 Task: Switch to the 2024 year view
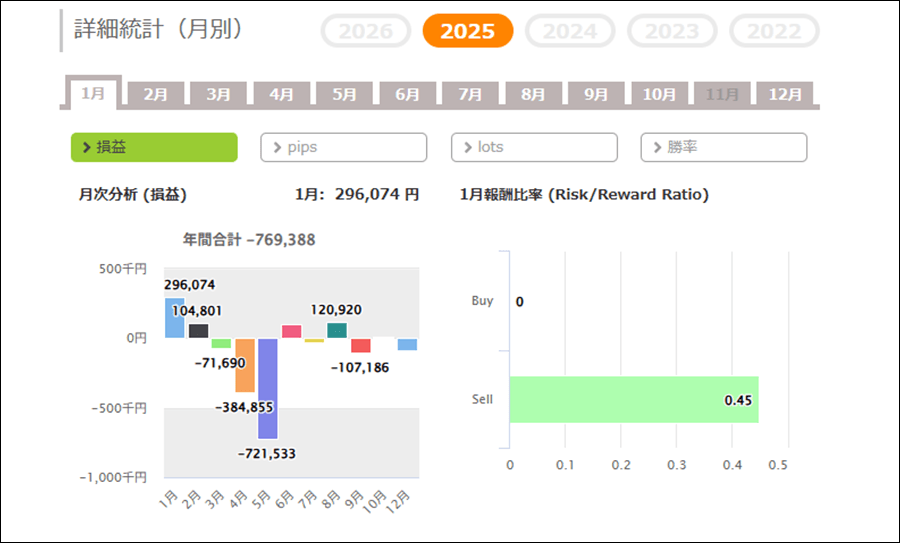(x=570, y=31)
